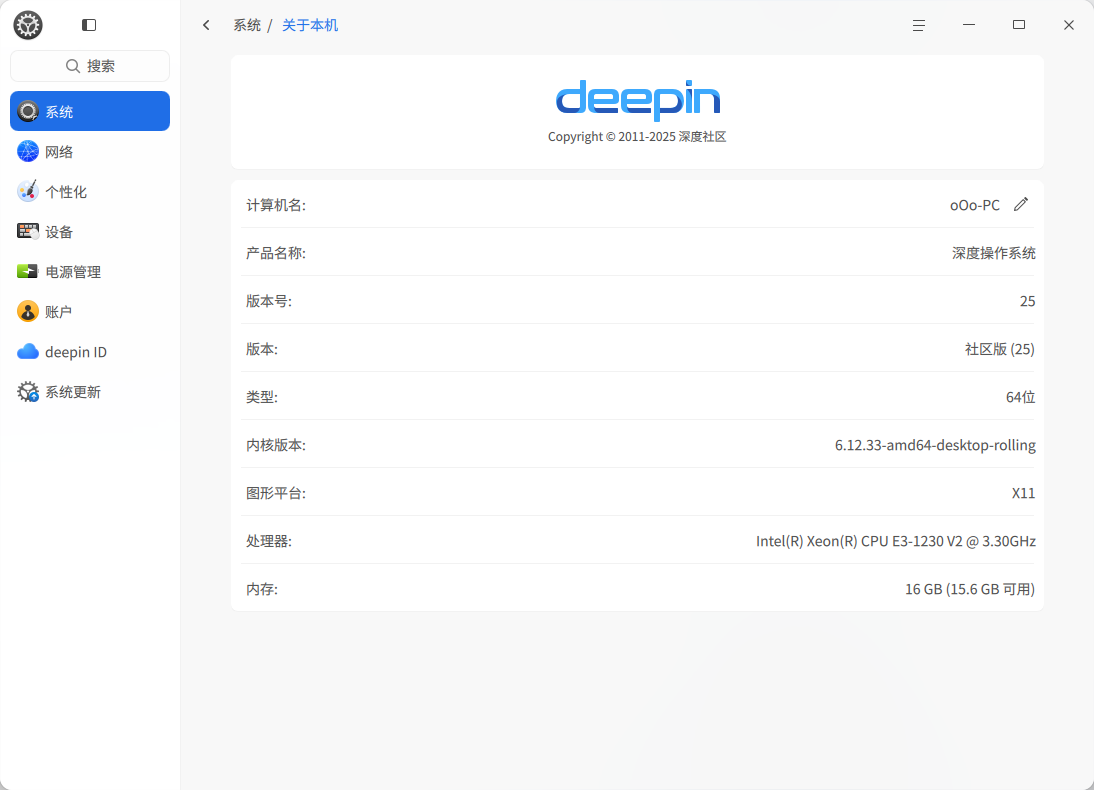Click the memory value 16 GB
Viewport: 1094px width, 790px height.
point(970,589)
